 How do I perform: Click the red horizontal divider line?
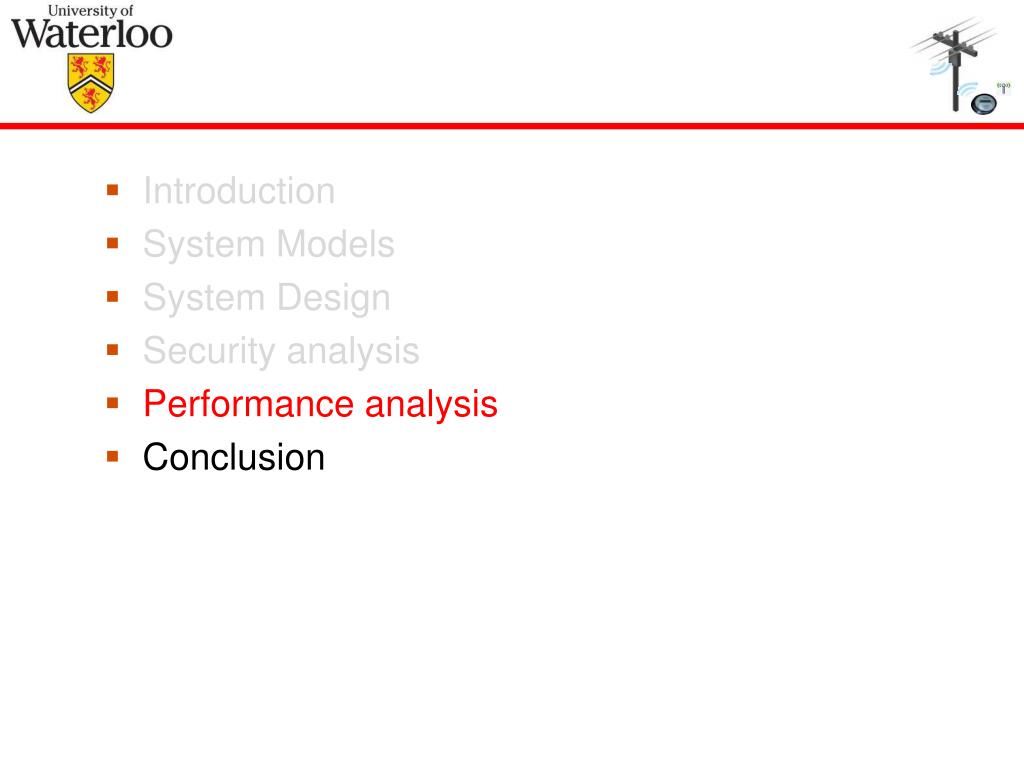512,125
